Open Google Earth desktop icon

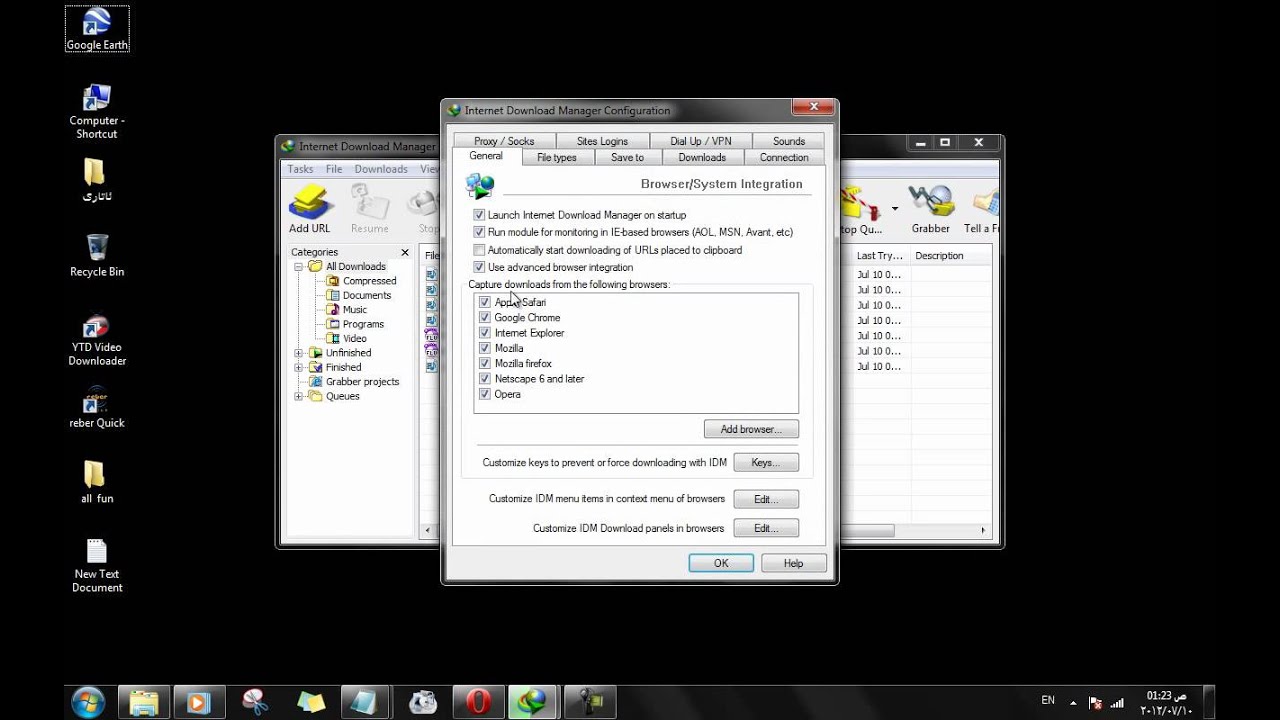click(97, 29)
